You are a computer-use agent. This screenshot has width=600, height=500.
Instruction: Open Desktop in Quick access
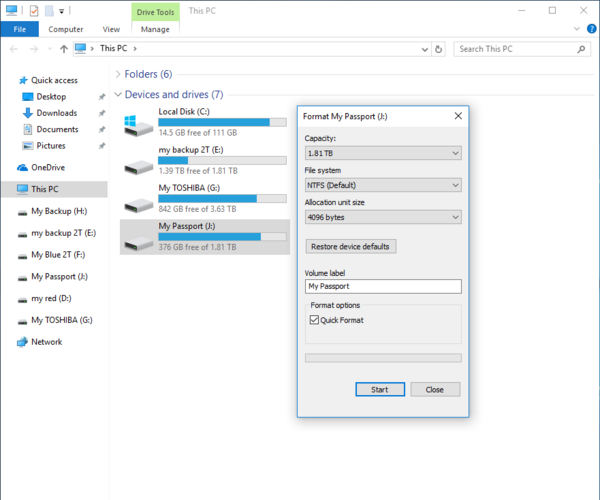click(51, 97)
